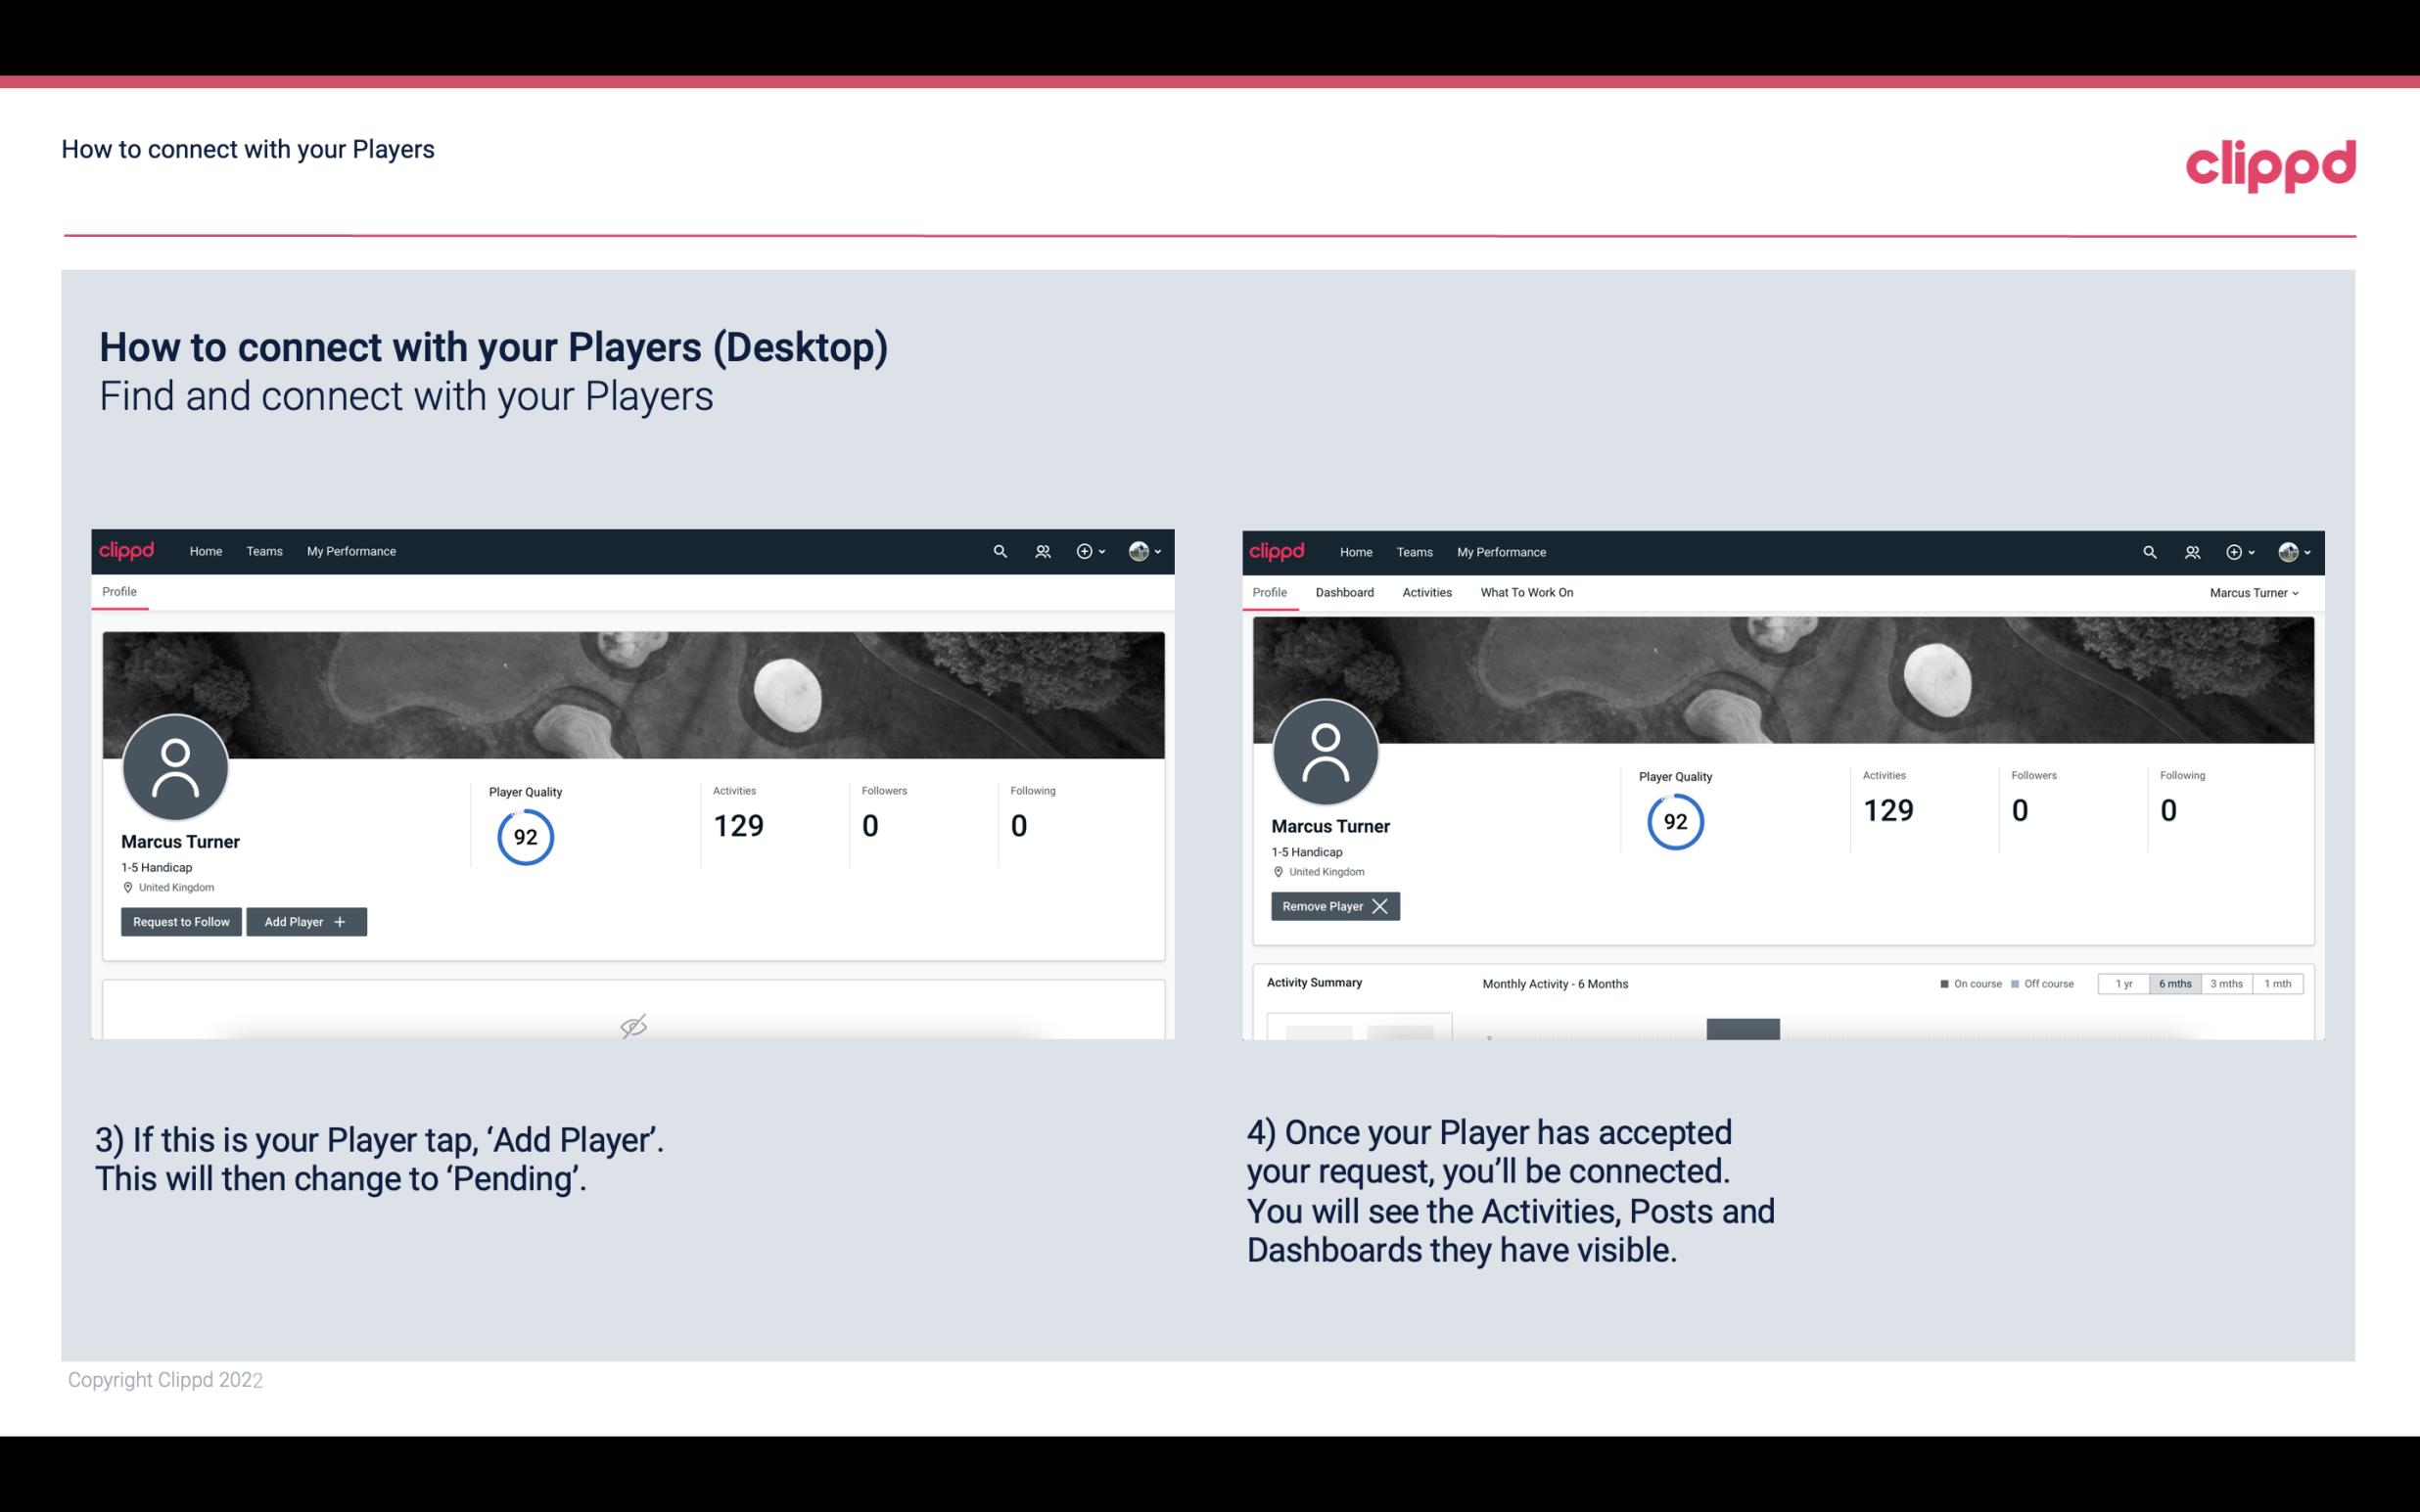Select 'What To On' tab right panel
Viewport: 2420px width, 1512px height.
(1526, 592)
